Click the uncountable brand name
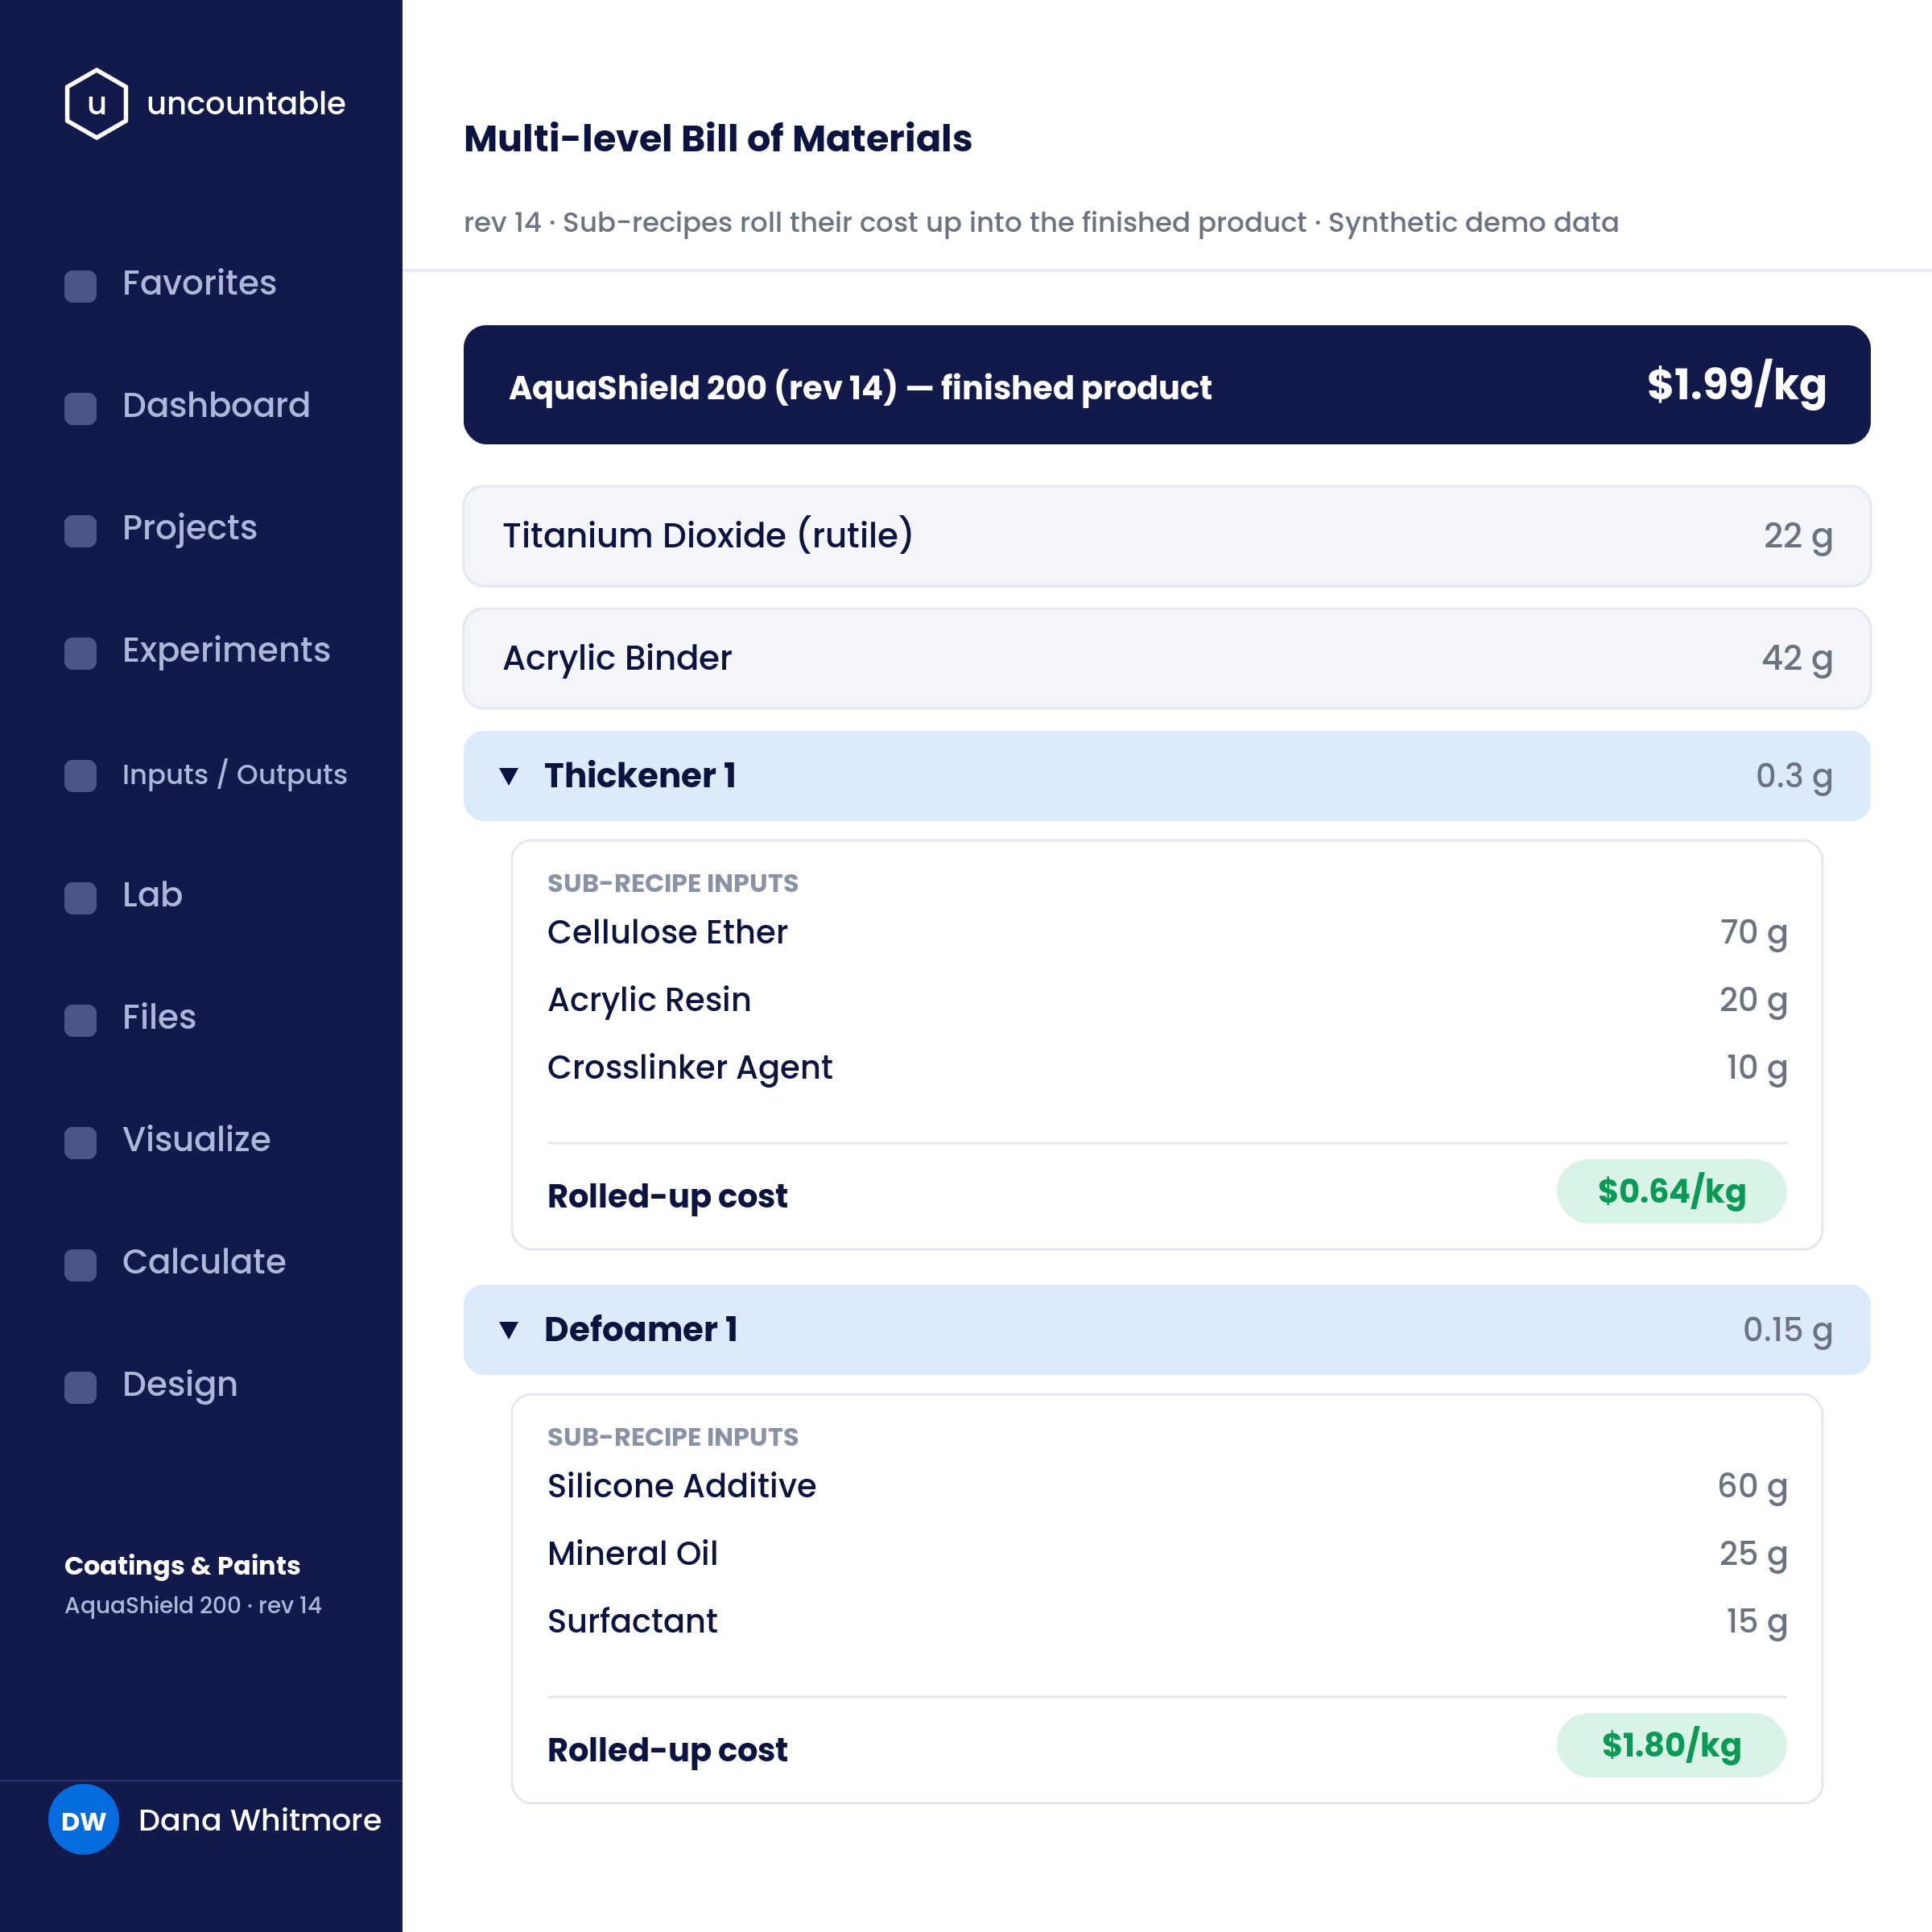The image size is (1932, 1932). [x=246, y=103]
